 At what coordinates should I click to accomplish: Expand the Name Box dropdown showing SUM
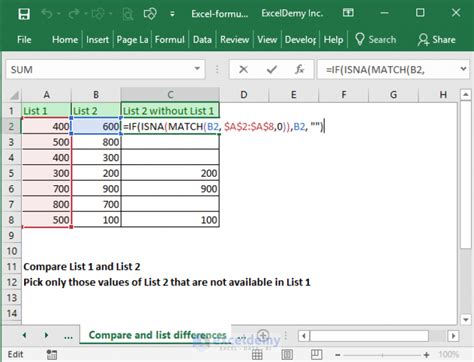(x=197, y=69)
